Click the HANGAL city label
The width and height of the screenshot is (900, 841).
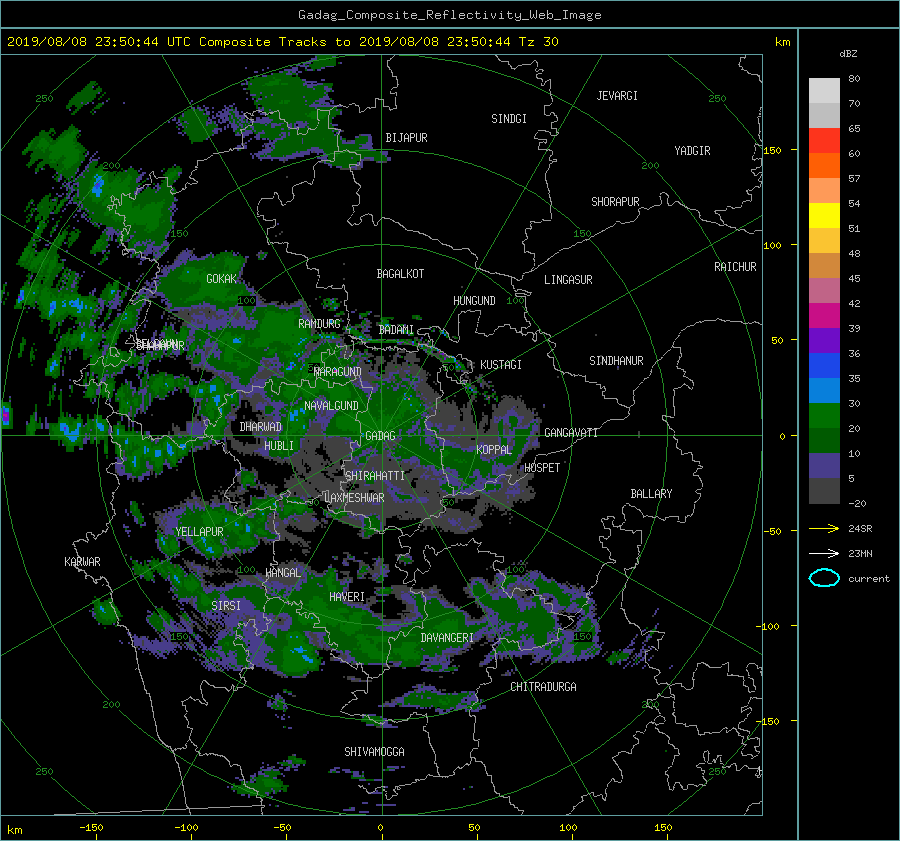[x=283, y=573]
